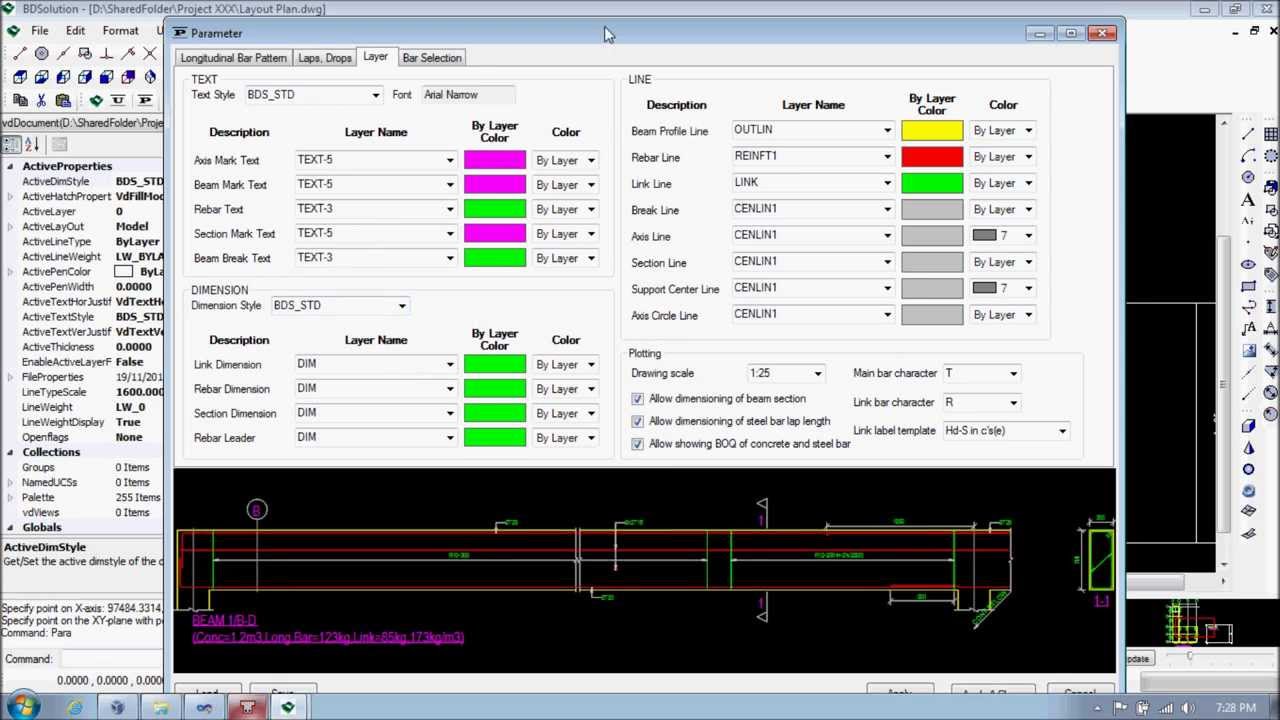This screenshot has height=720, width=1280.
Task: Switch to Bar Selection tab
Action: point(432,58)
